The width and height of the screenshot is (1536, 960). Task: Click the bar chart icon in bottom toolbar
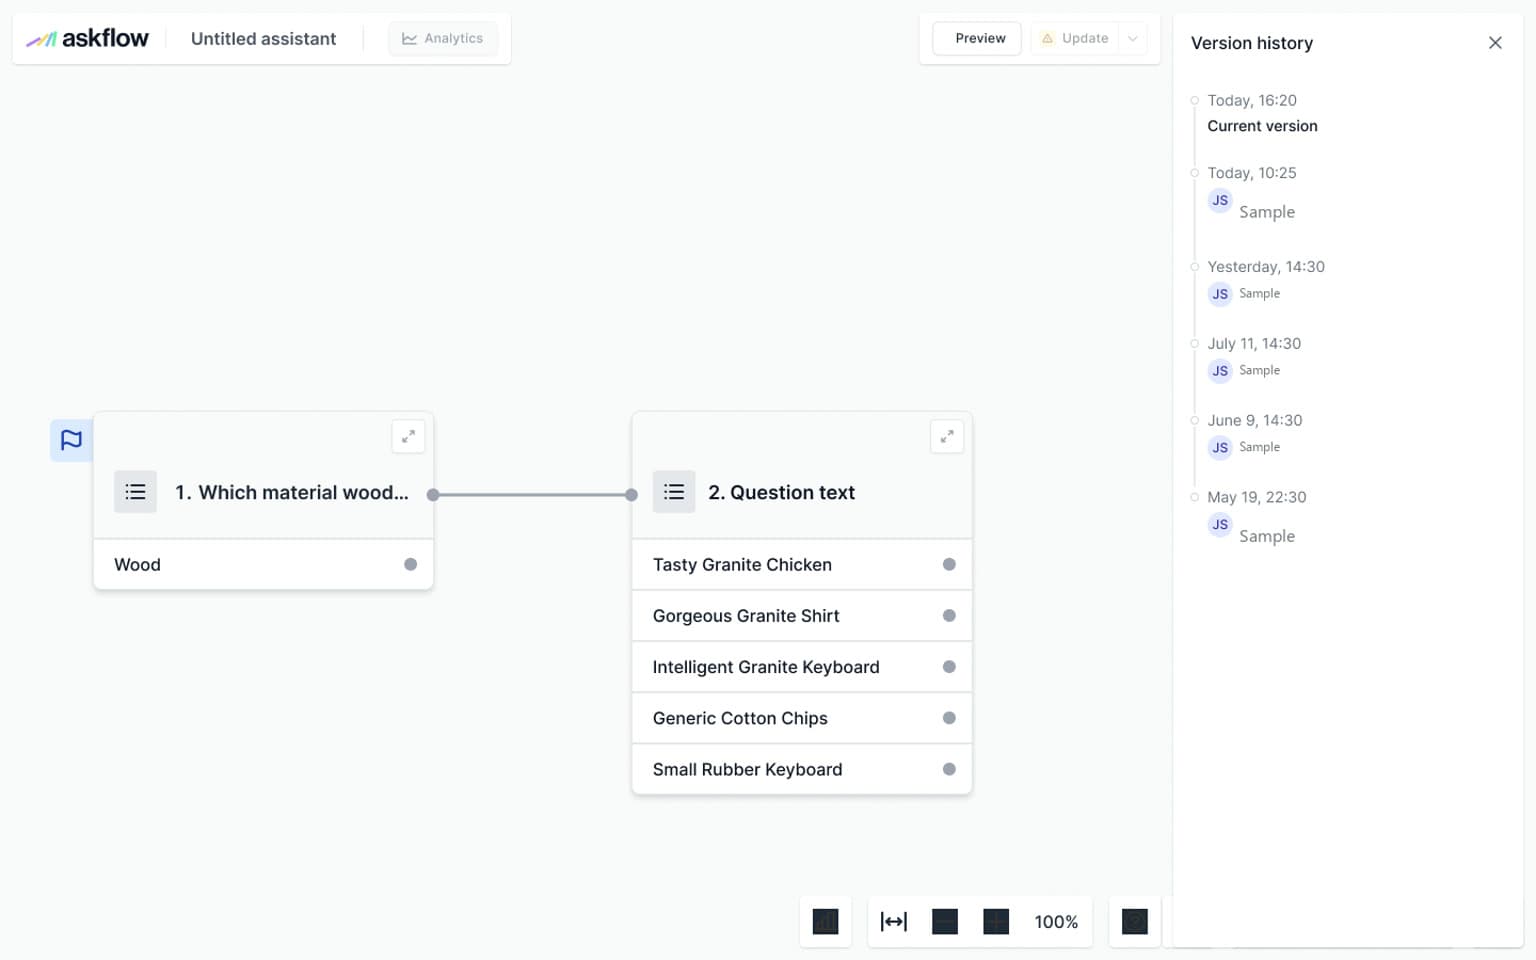click(x=826, y=921)
